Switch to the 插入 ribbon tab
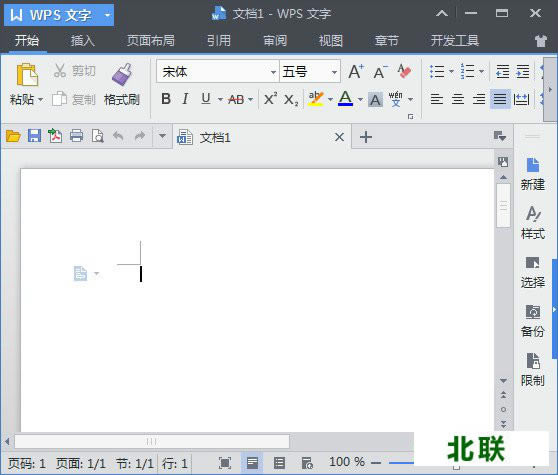 (x=82, y=41)
